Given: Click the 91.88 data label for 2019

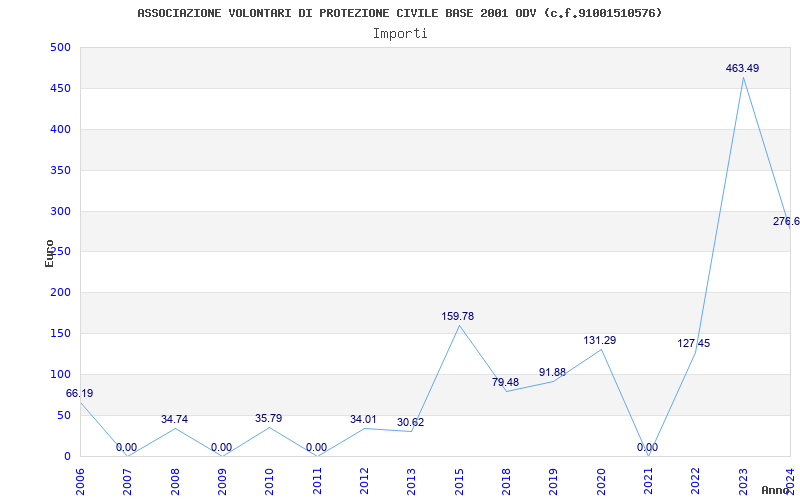Looking at the screenshot, I should (552, 373).
